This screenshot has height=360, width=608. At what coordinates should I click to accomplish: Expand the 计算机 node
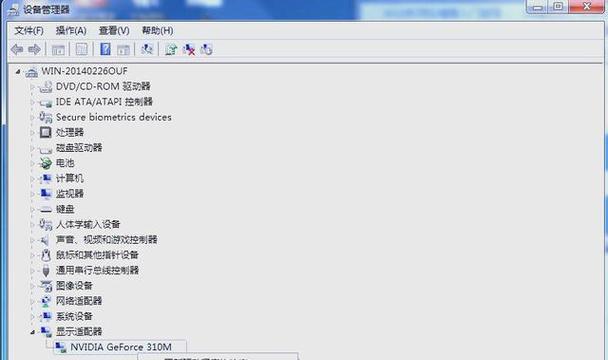tap(33, 179)
